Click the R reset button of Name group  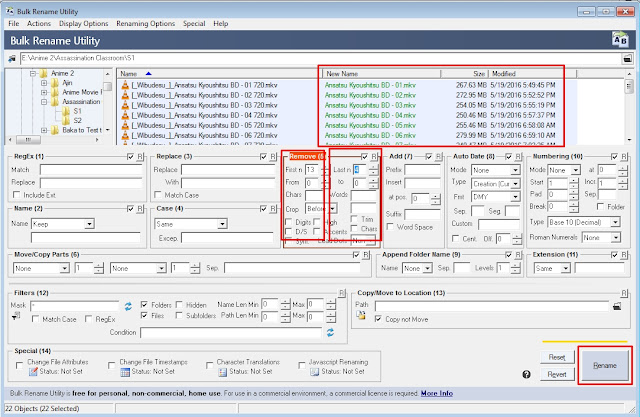point(140,209)
